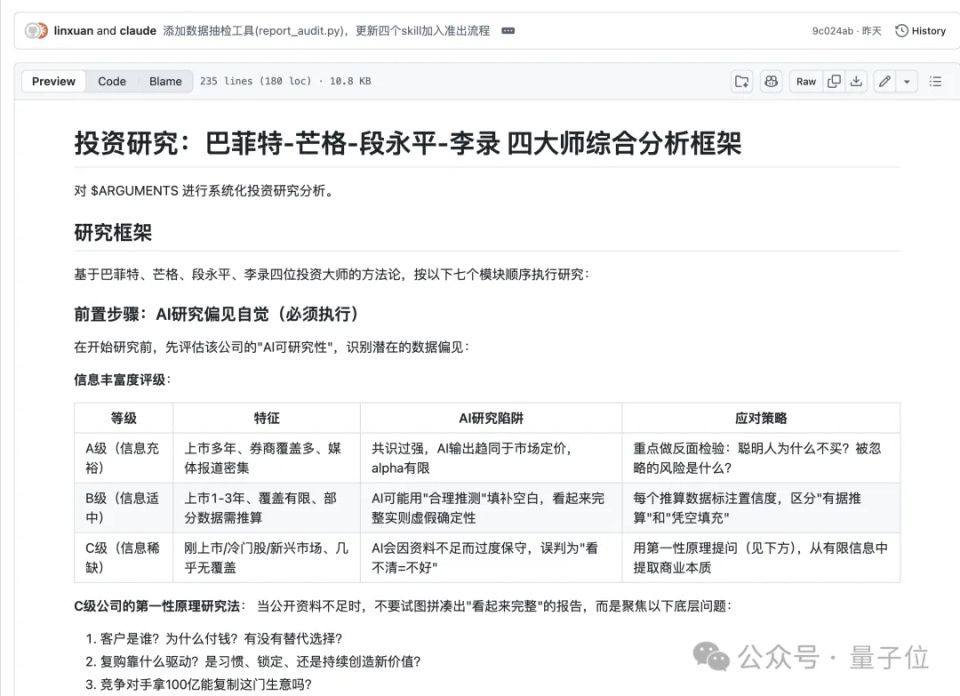Select the Preview tab
The width and height of the screenshot is (960, 696).
[x=53, y=81]
